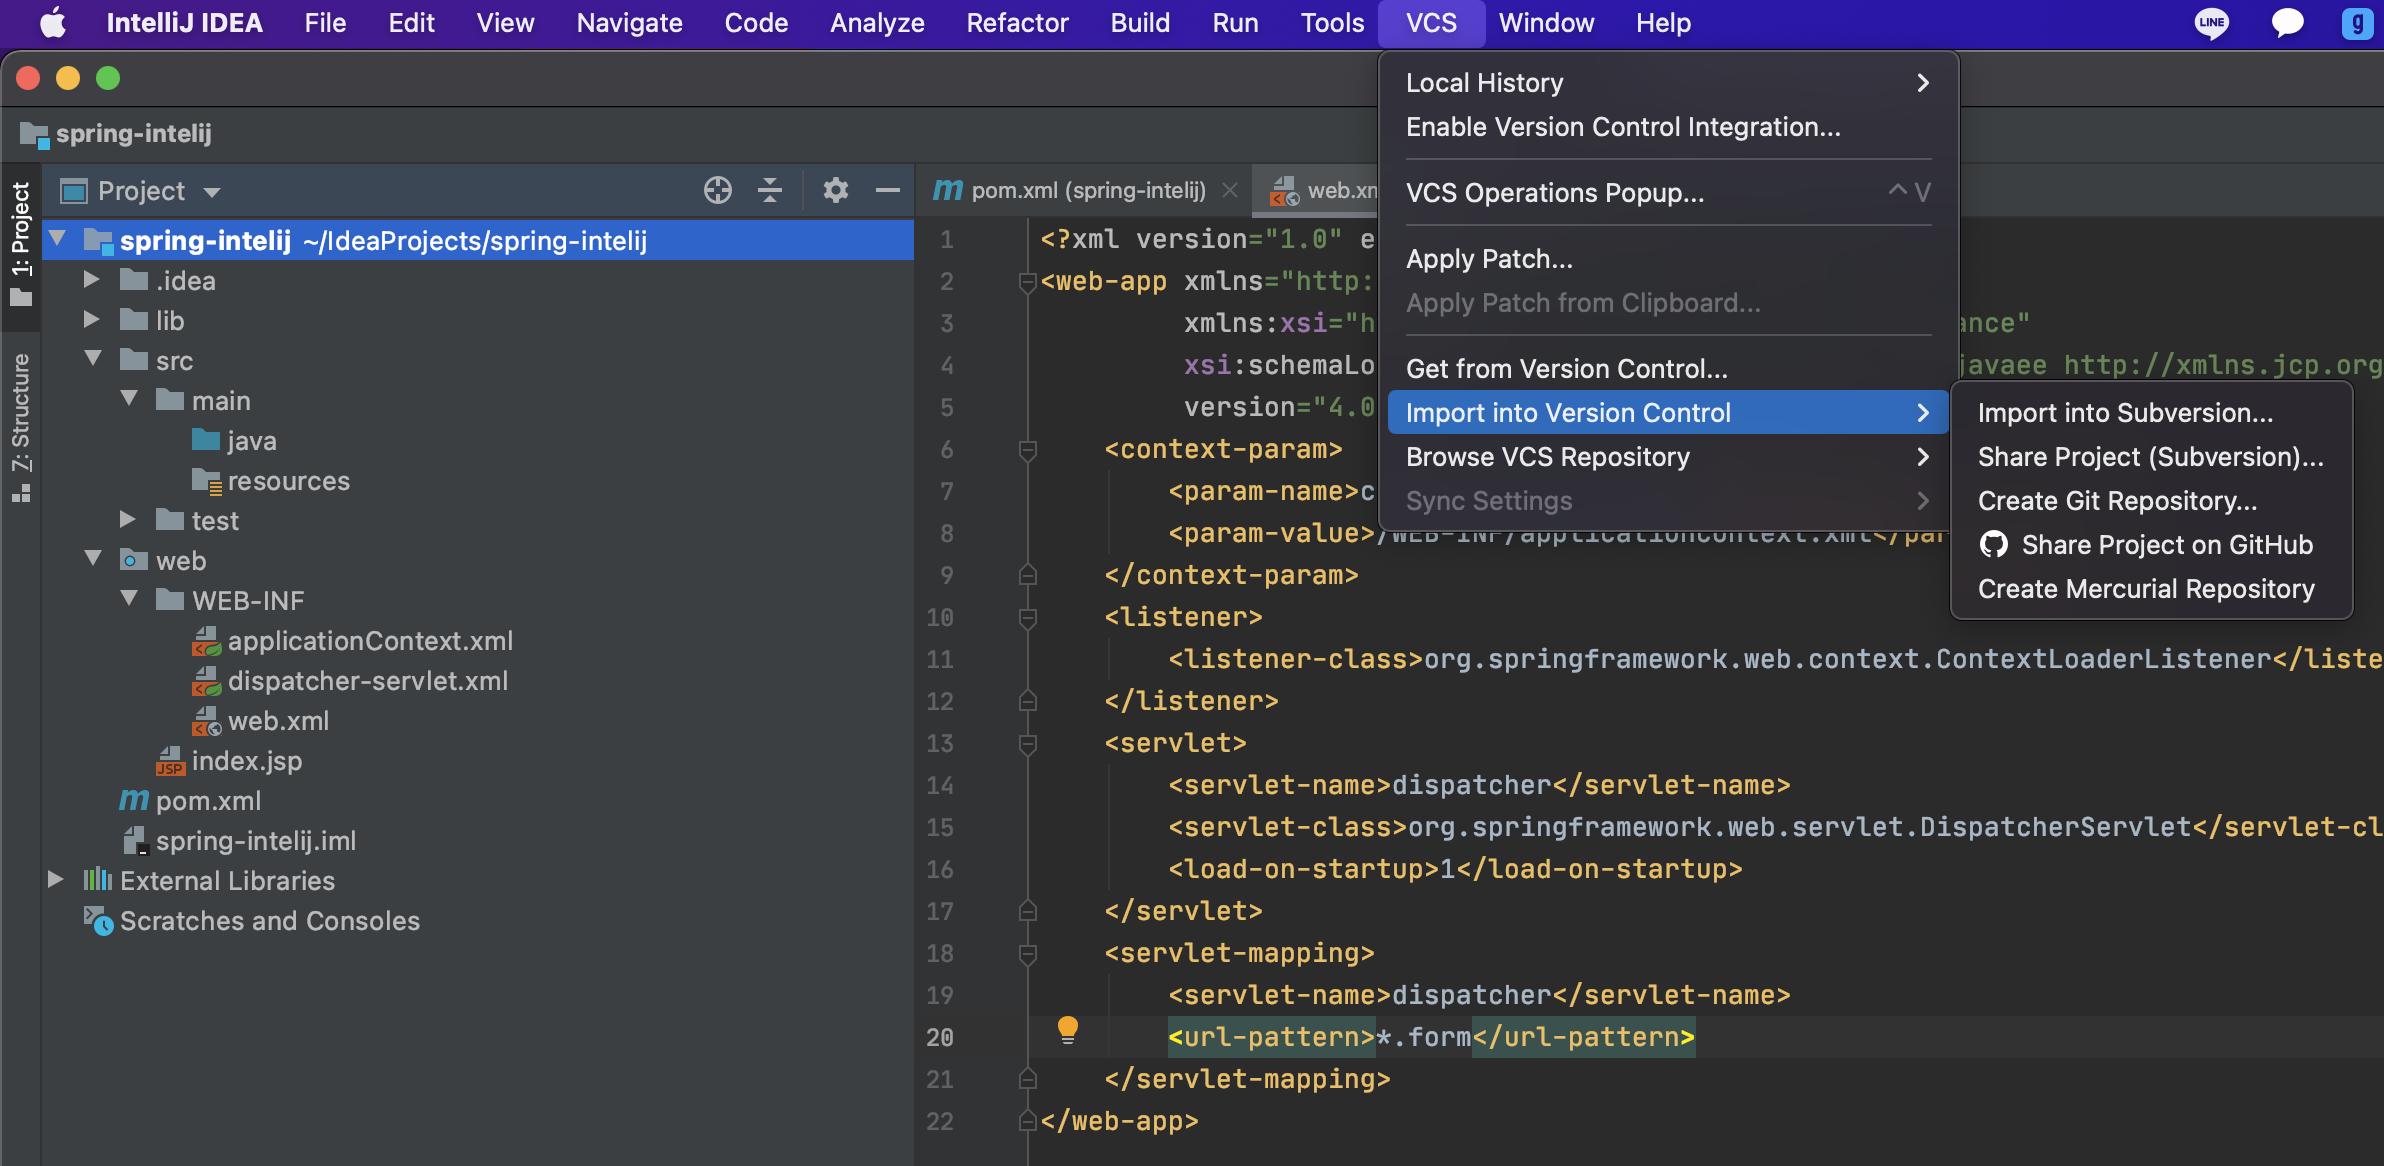The image size is (2384, 1166).
Task: Close the pom.xml editor tab
Action: tap(1230, 190)
